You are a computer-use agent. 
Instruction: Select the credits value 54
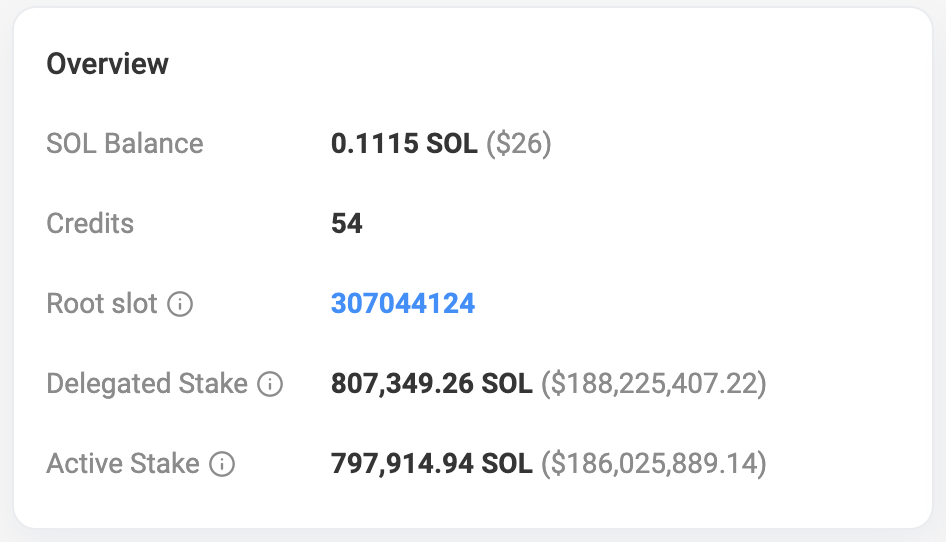347,224
